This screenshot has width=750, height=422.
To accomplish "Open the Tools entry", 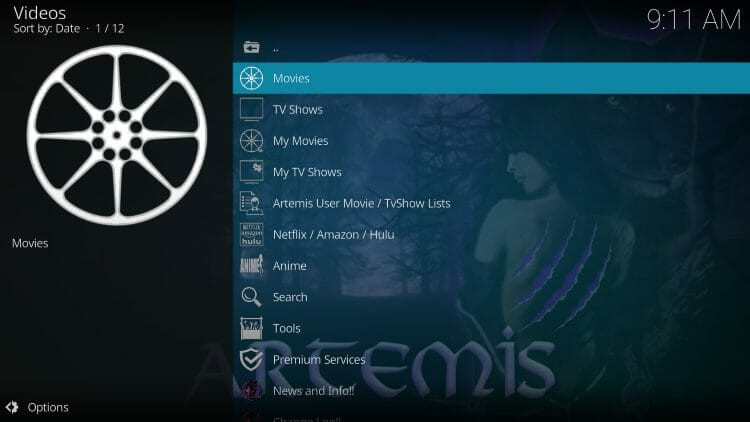I will click(491, 329).
